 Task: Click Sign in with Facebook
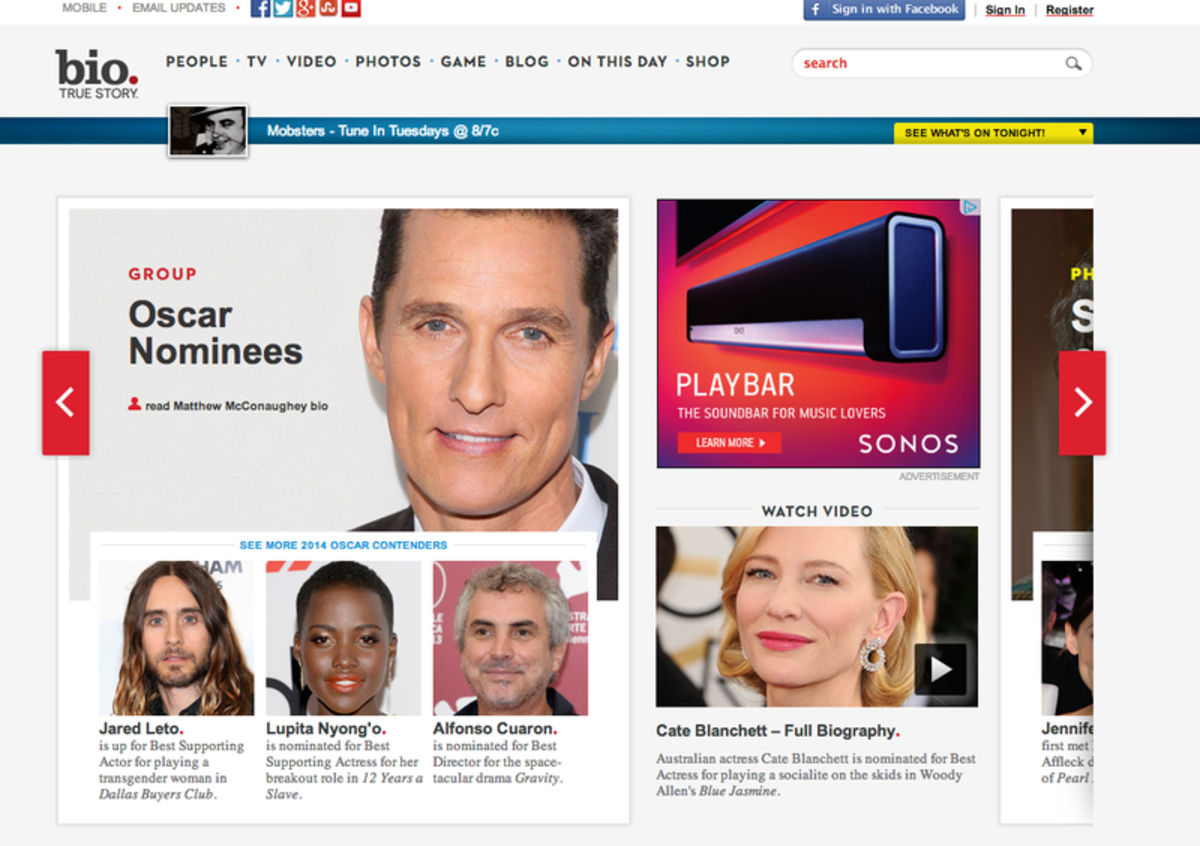tap(883, 10)
